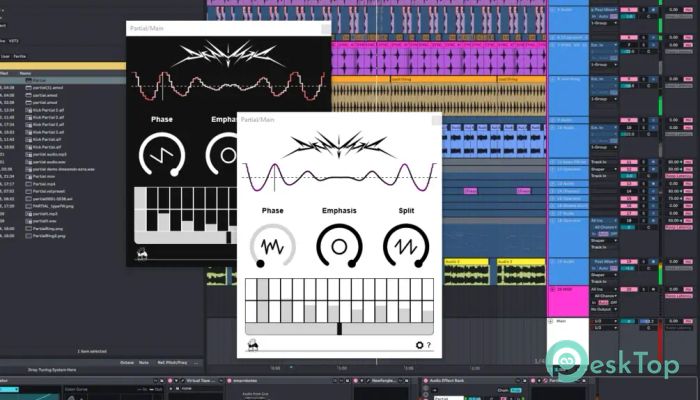
Task: Click the Phase knob in black plugin
Action: click(161, 155)
